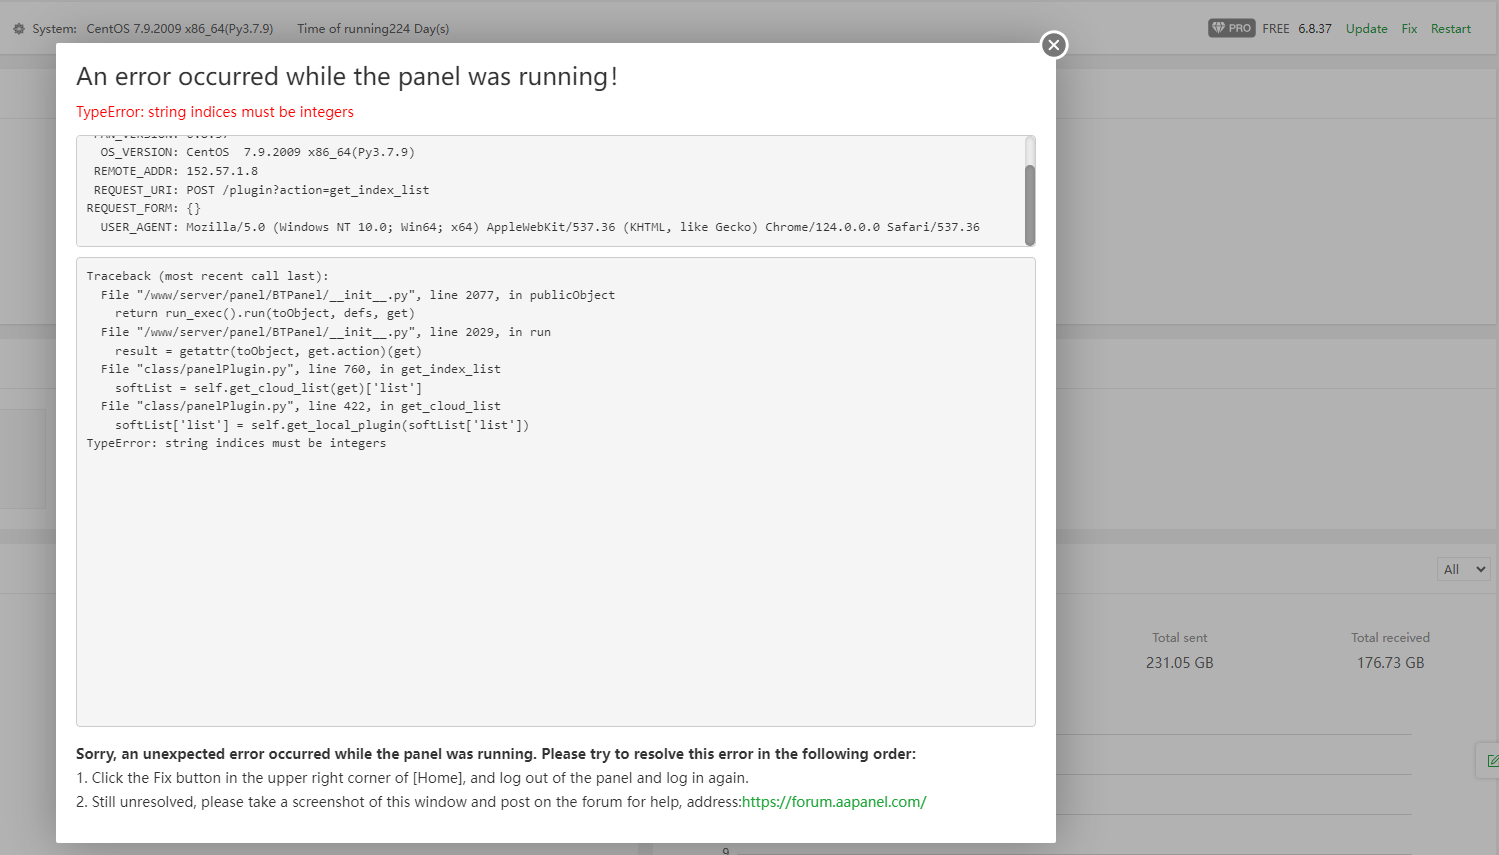1499x855 pixels.
Task: Click the 'Traceback (most recent call last)' line
Action: click(x=207, y=276)
